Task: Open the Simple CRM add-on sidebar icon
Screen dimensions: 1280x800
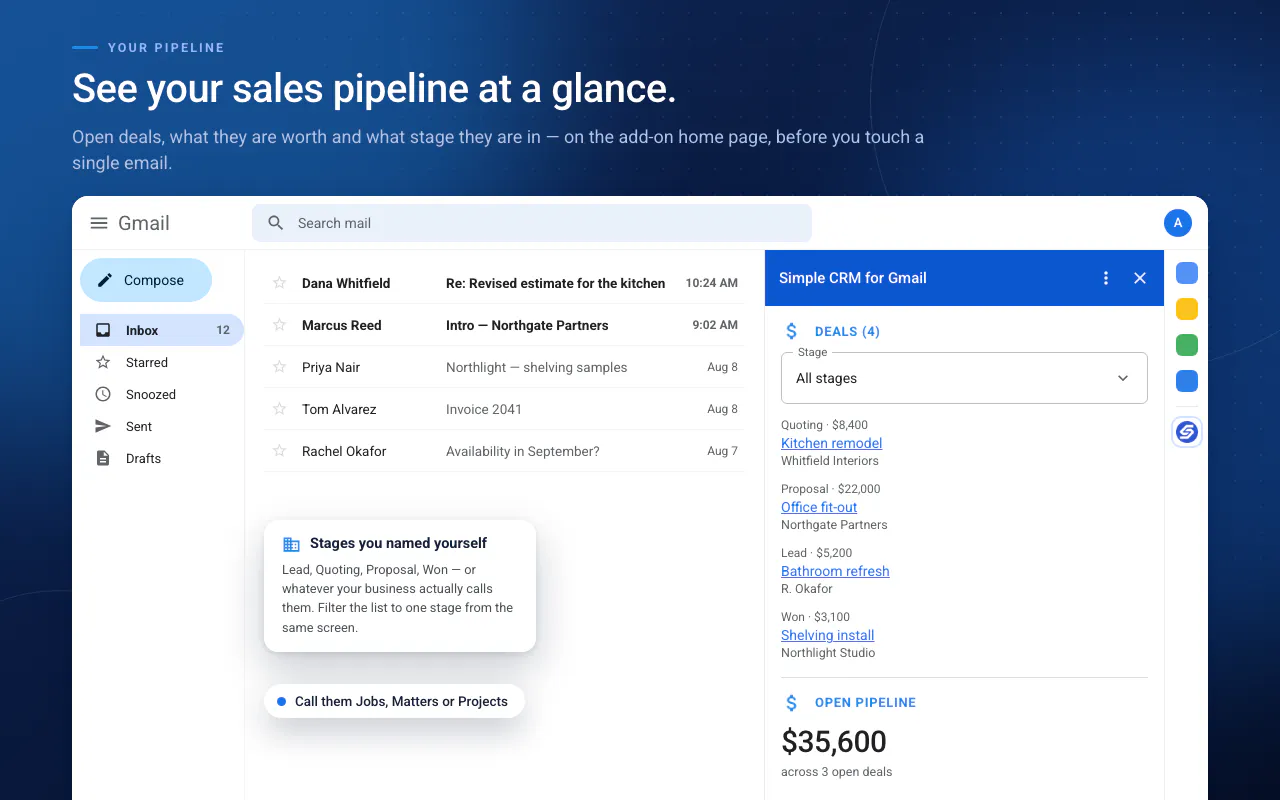Action: (x=1187, y=432)
